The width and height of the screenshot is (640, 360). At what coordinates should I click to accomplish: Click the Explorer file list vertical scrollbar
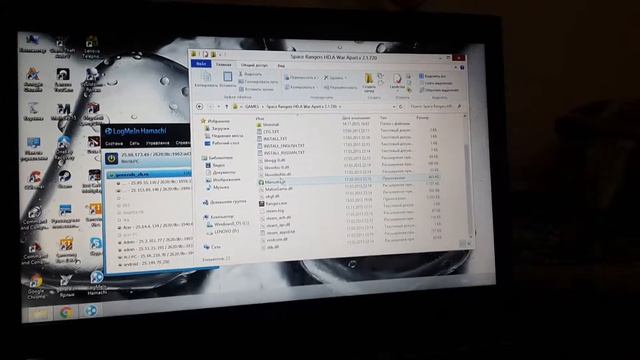pos(469,178)
